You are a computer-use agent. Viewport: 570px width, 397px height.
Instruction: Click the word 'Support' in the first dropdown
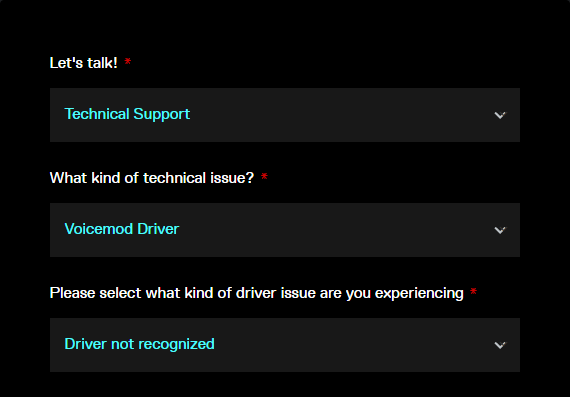(162, 114)
